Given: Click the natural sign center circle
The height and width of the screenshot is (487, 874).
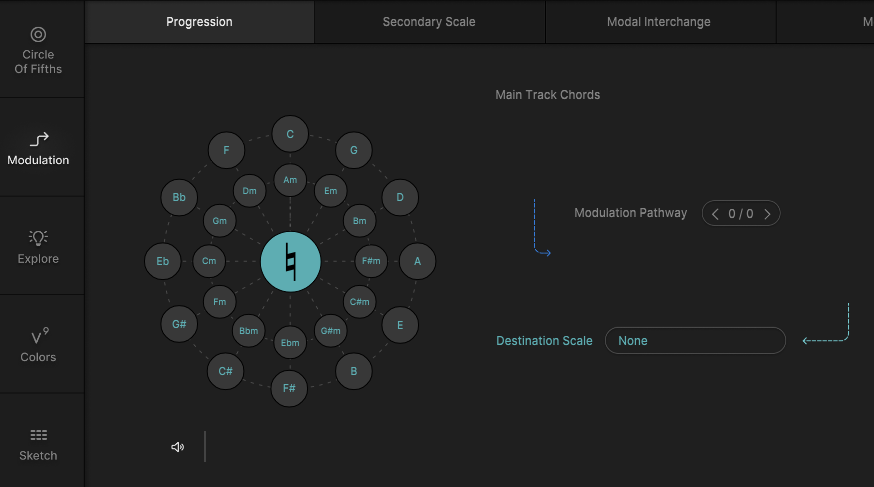Looking at the screenshot, I should [x=290, y=262].
